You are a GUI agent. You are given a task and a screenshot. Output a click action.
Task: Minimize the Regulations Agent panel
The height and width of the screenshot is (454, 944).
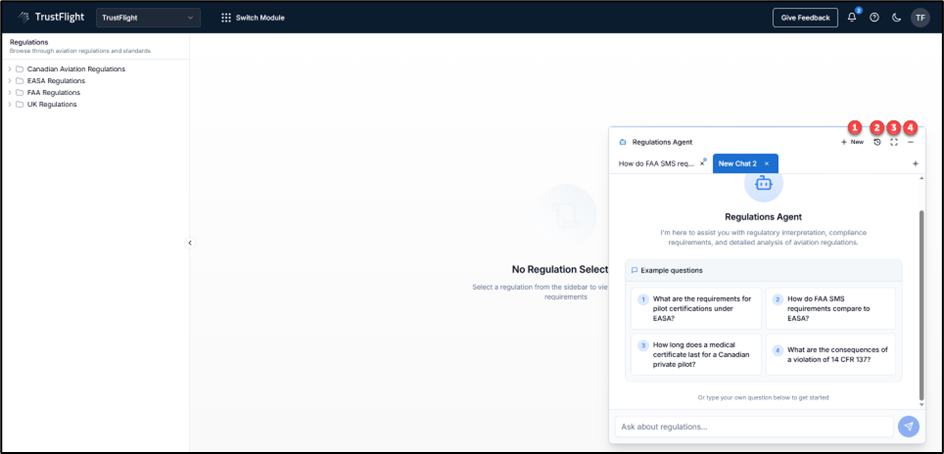(911, 142)
